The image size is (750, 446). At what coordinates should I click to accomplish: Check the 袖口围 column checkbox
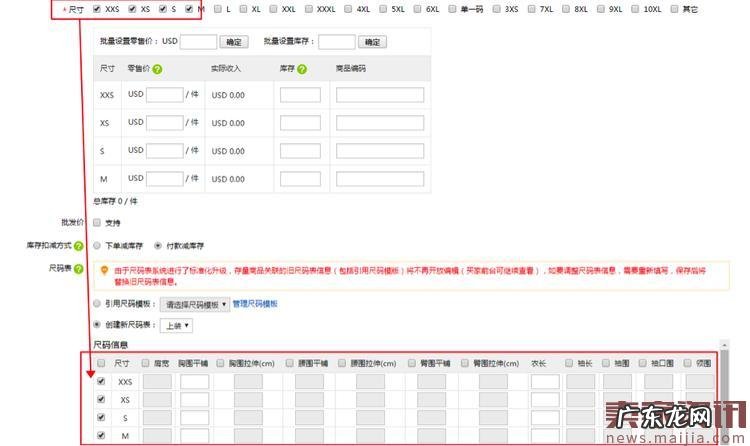pos(642,363)
